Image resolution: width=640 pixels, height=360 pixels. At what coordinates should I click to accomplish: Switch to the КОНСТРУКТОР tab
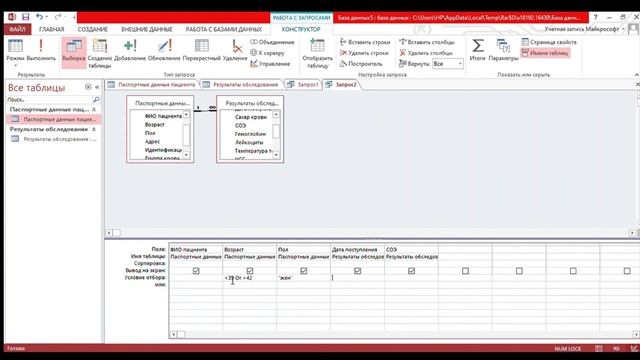click(x=301, y=29)
